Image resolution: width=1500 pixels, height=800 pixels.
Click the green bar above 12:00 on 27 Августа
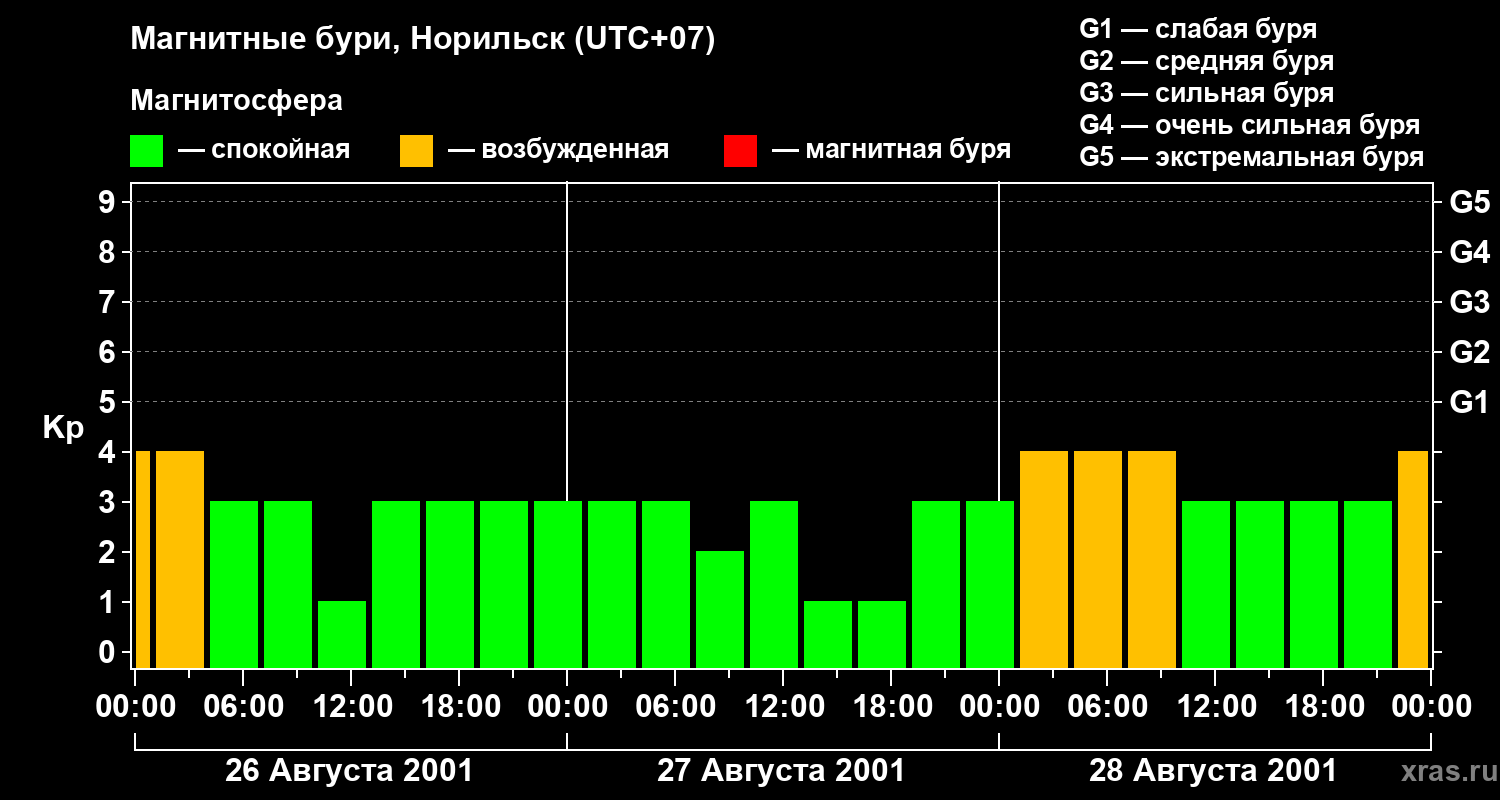(x=774, y=584)
